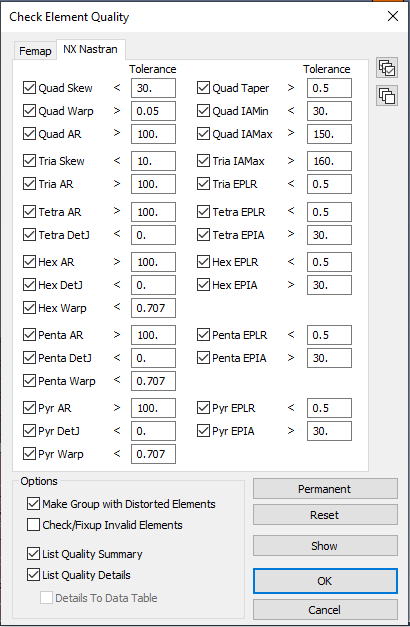Uncheck Pyr DetJ
This screenshot has width=410, height=627.
(29, 431)
